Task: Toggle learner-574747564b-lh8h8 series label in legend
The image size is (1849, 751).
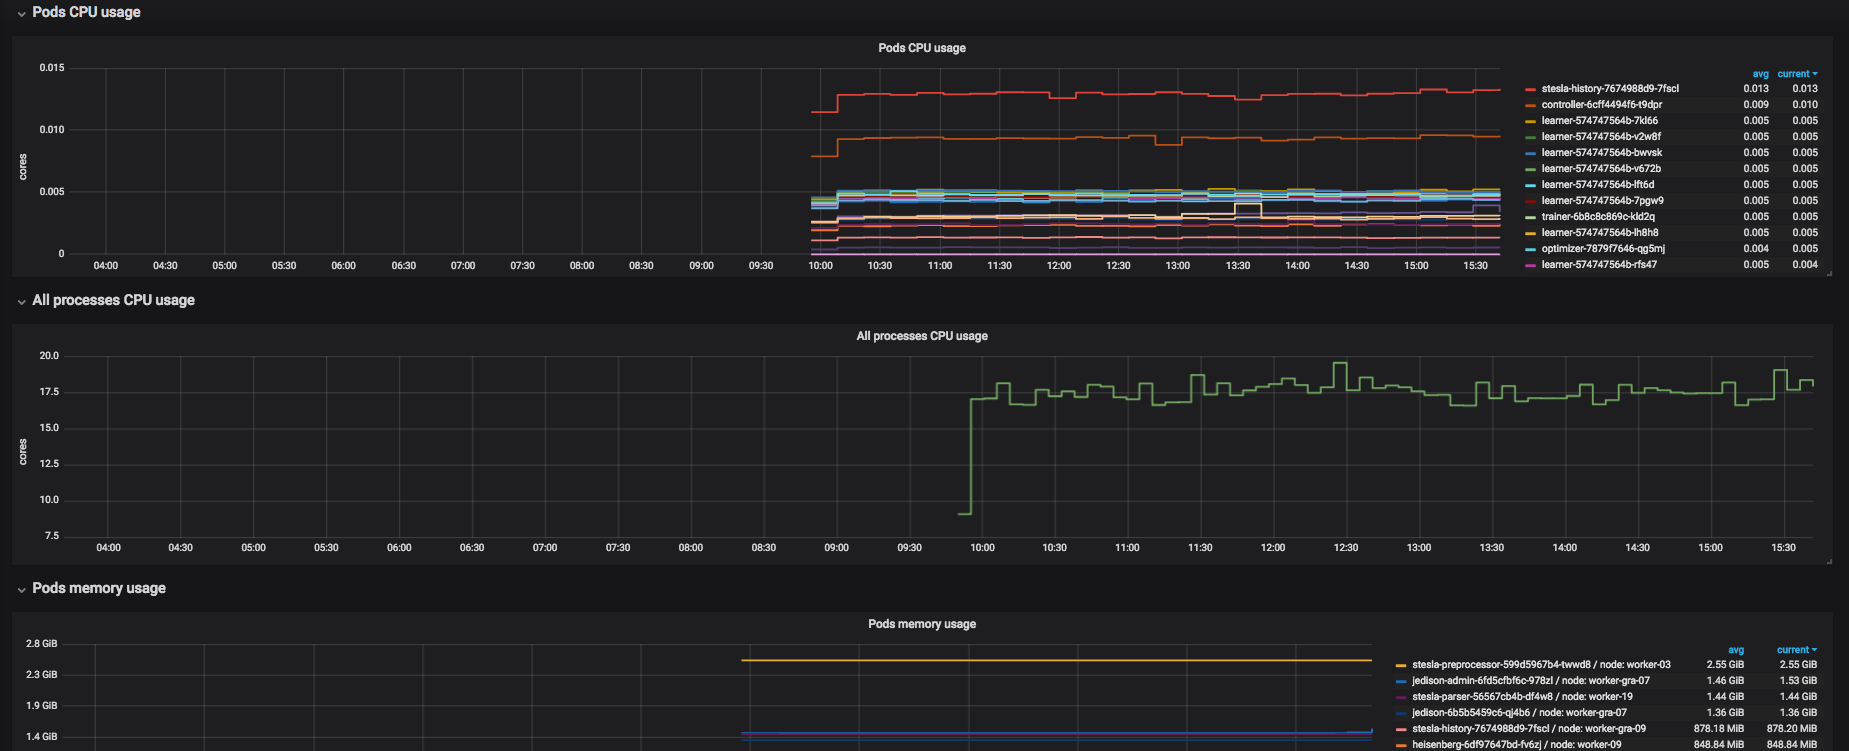Action: tap(1600, 233)
